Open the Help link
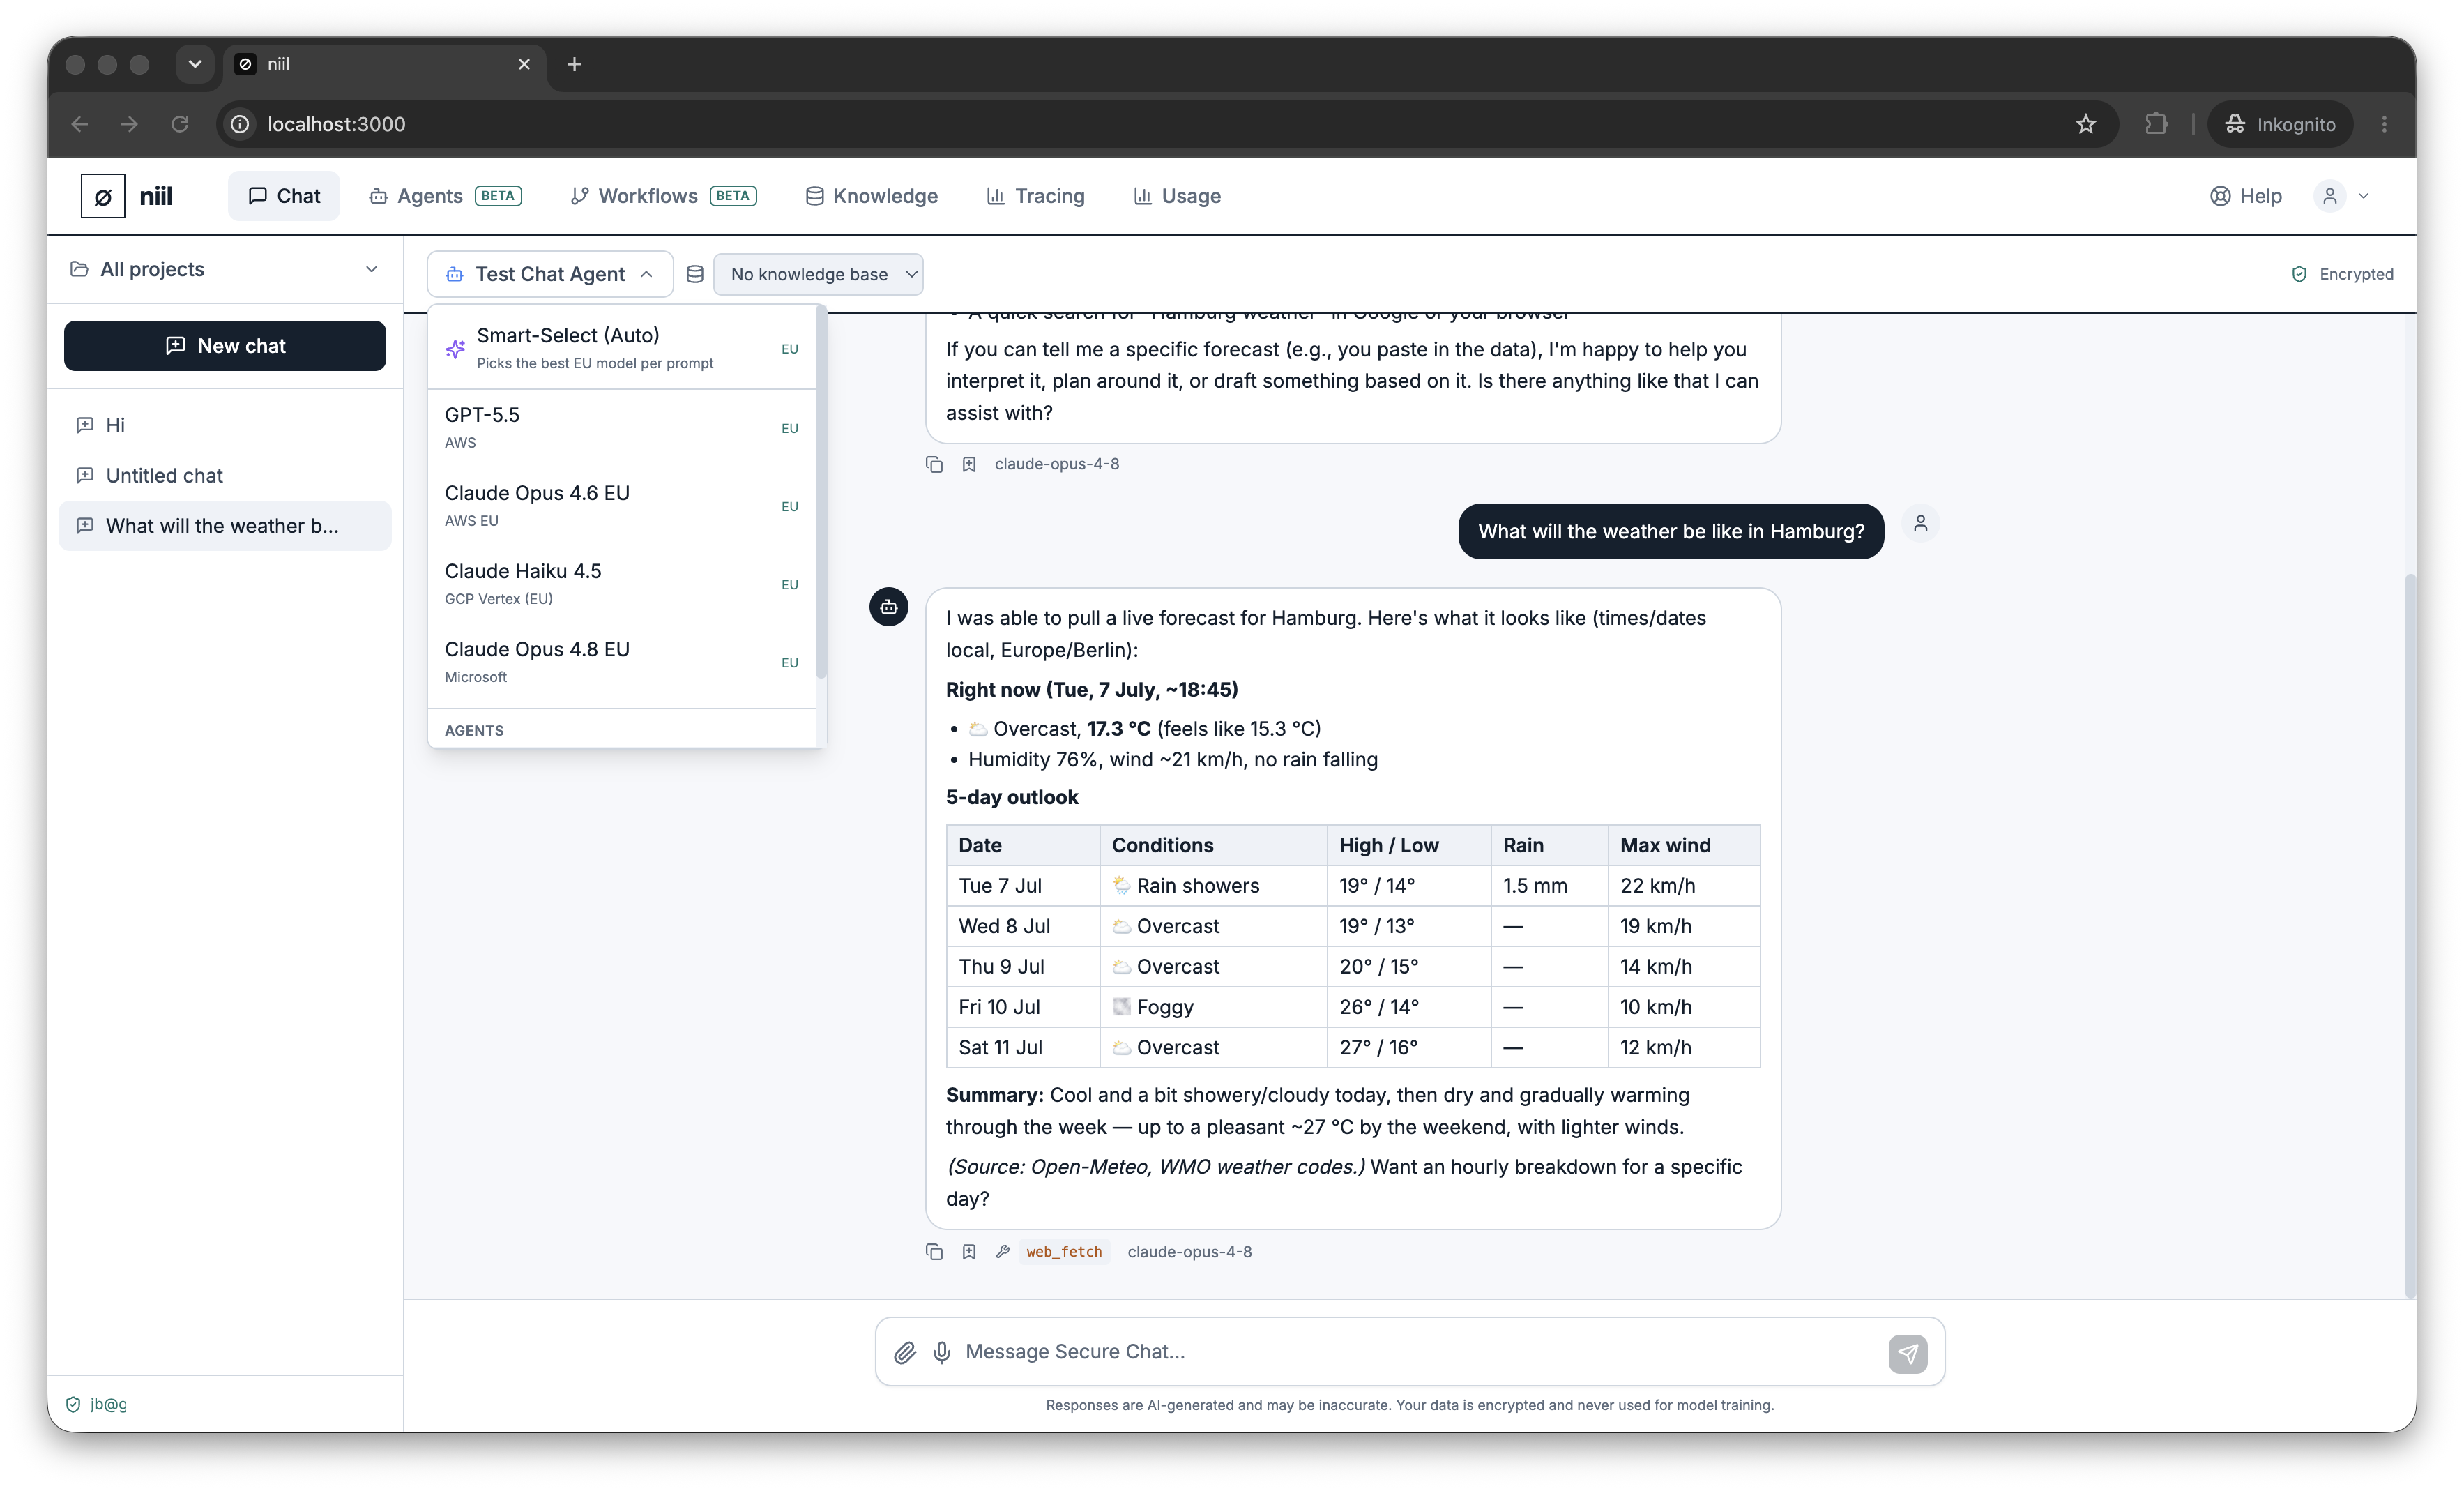 pos(2245,196)
